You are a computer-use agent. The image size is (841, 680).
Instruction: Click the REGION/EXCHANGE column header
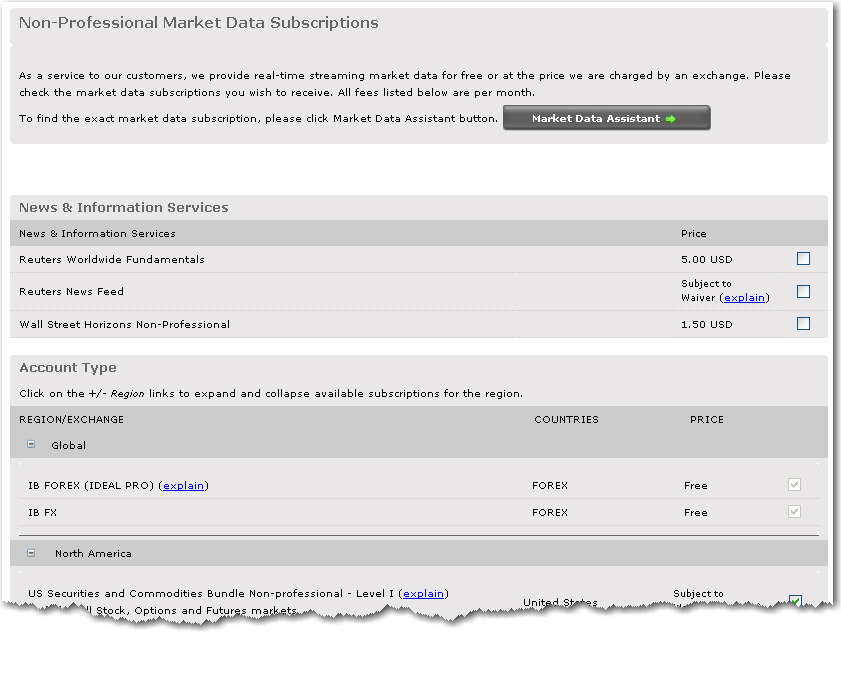tap(72, 420)
